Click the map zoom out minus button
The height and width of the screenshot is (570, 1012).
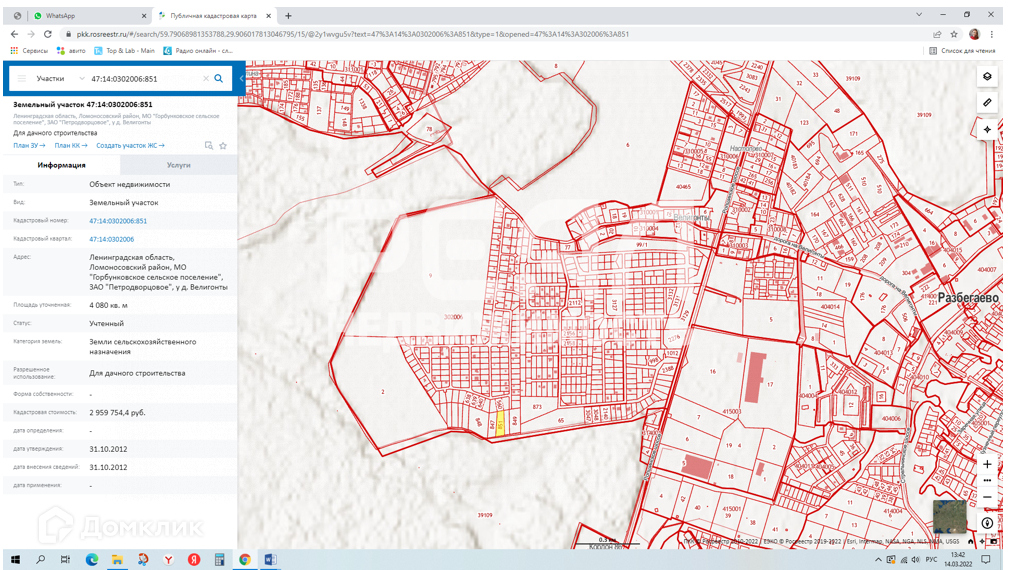point(987,497)
